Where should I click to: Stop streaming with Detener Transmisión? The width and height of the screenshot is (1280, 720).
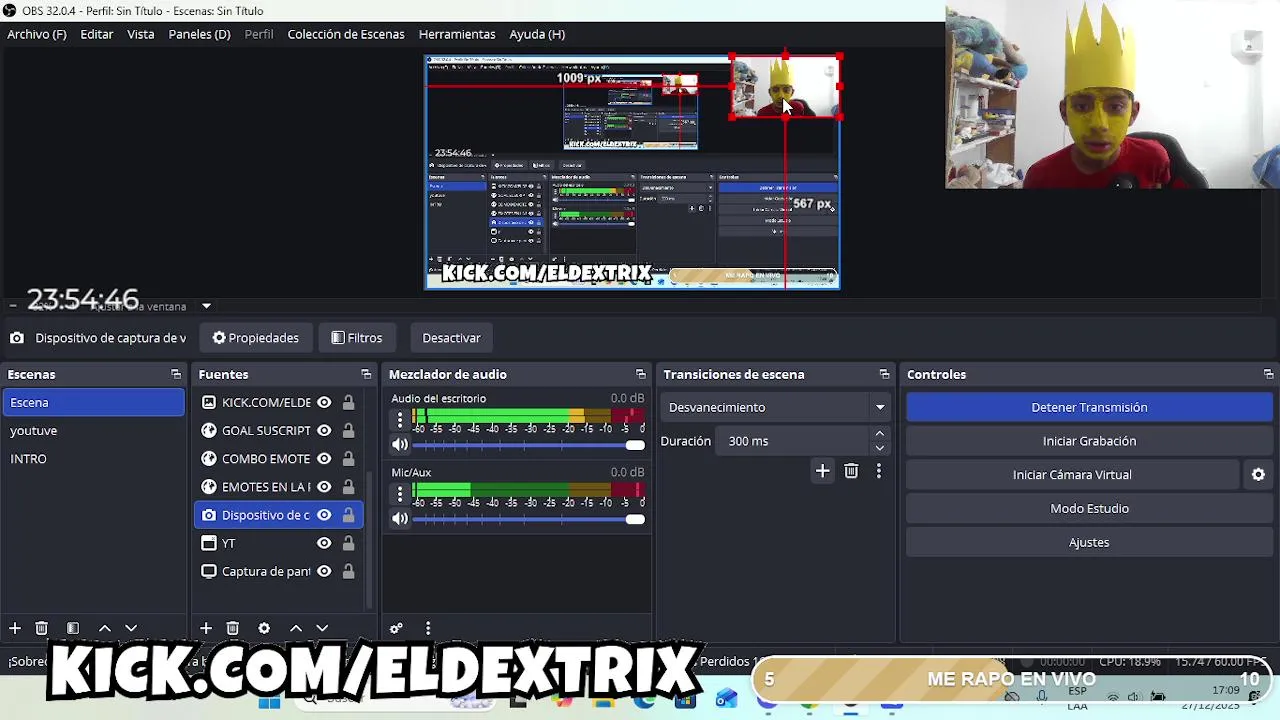[x=1089, y=407]
